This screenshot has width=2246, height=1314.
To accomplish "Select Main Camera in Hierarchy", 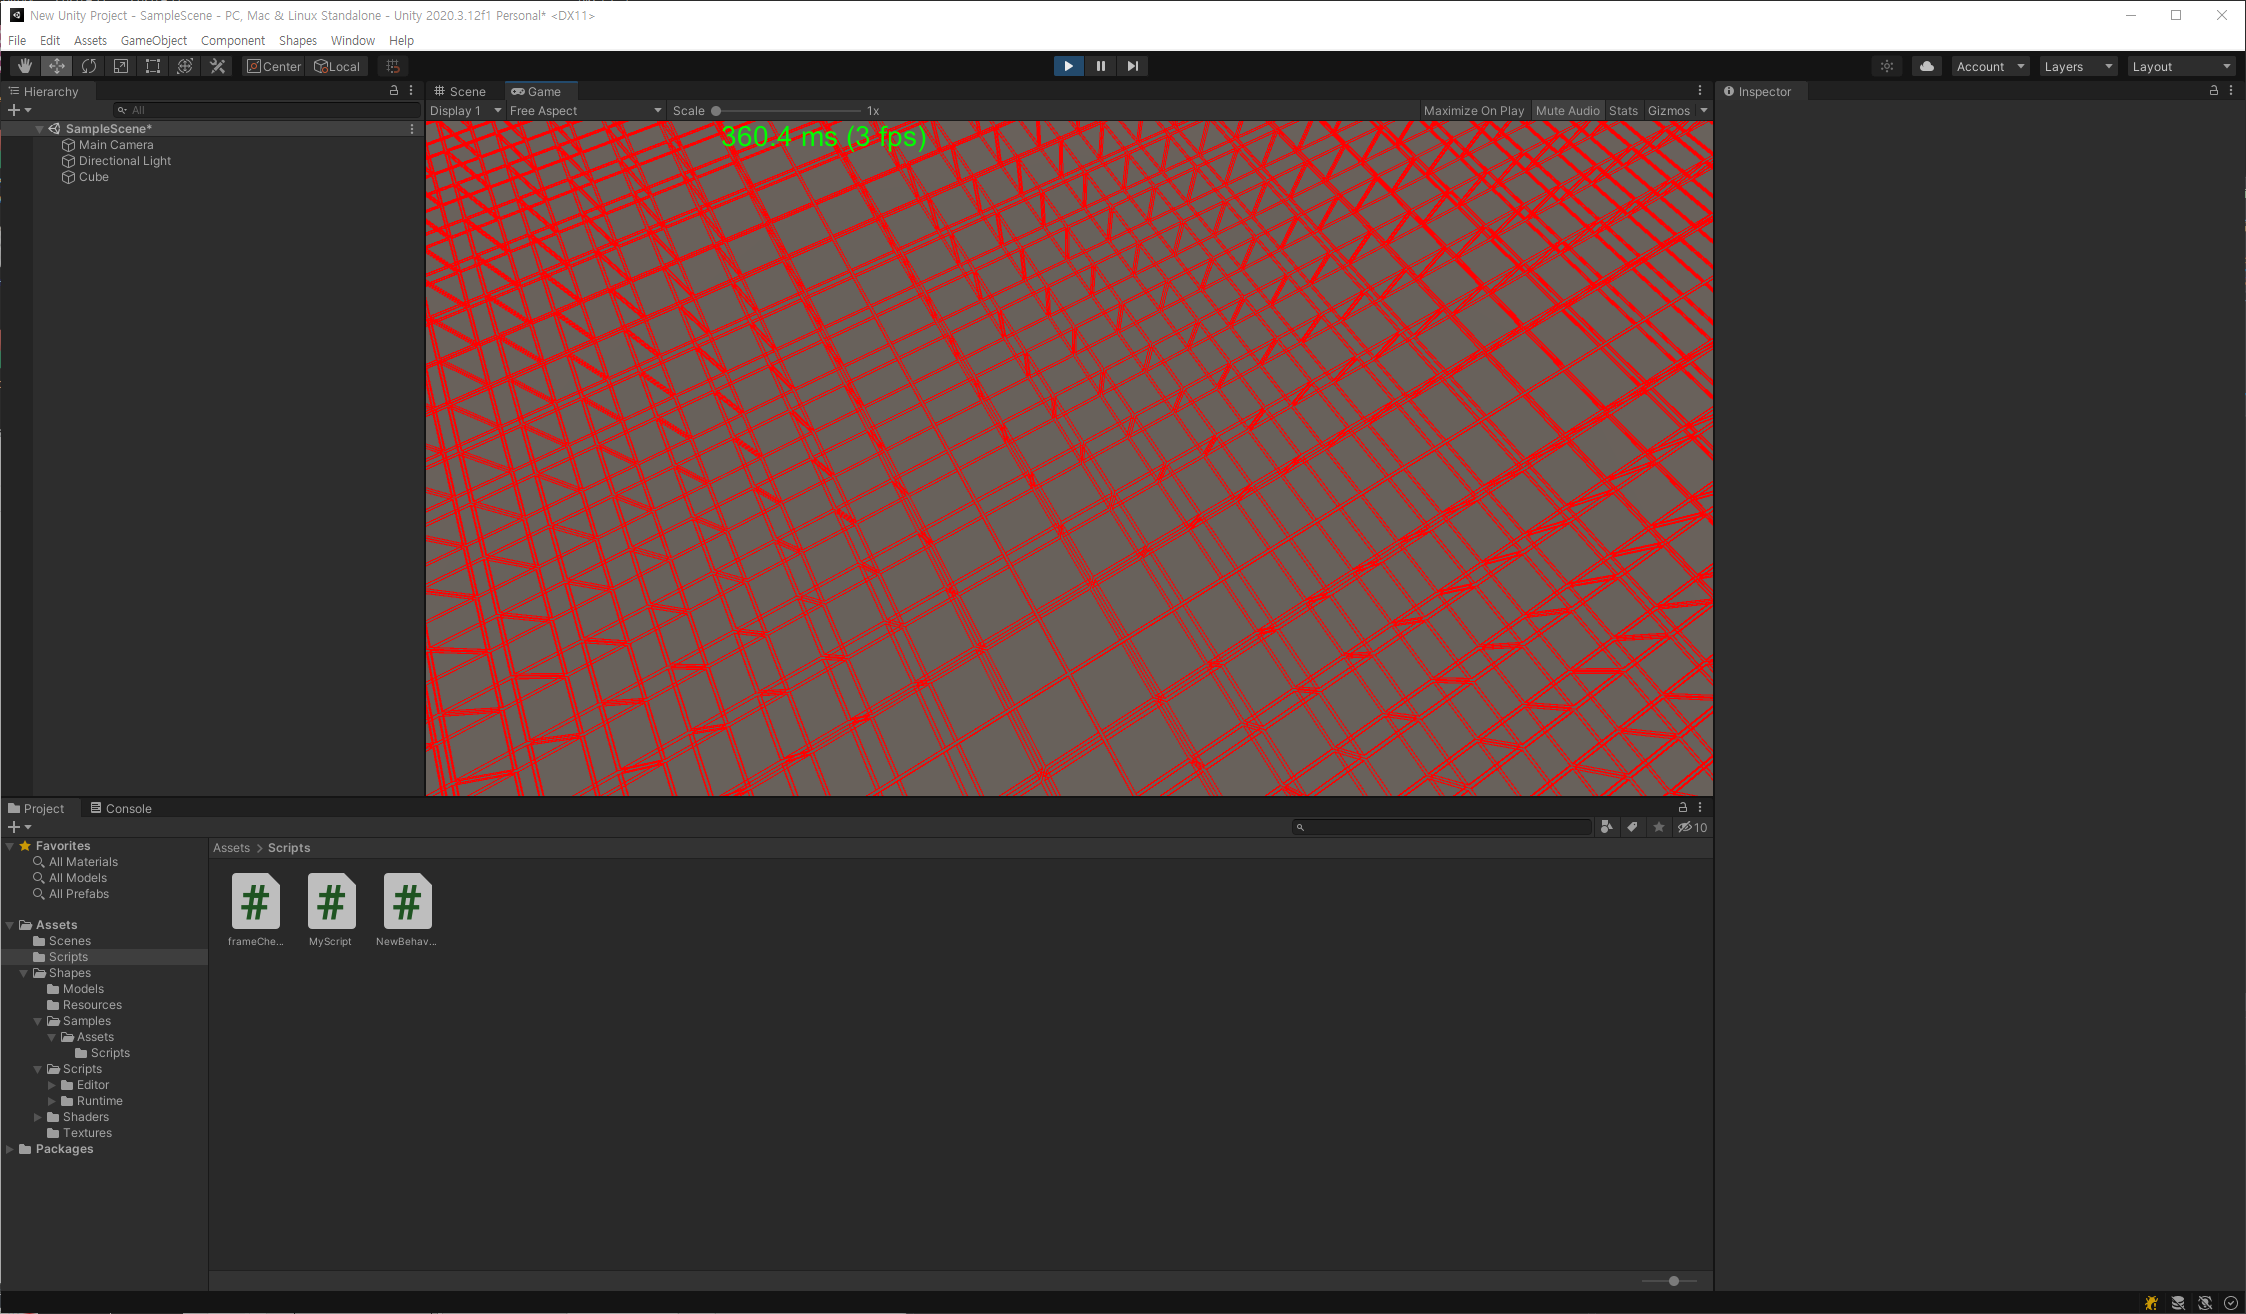I will [x=116, y=145].
